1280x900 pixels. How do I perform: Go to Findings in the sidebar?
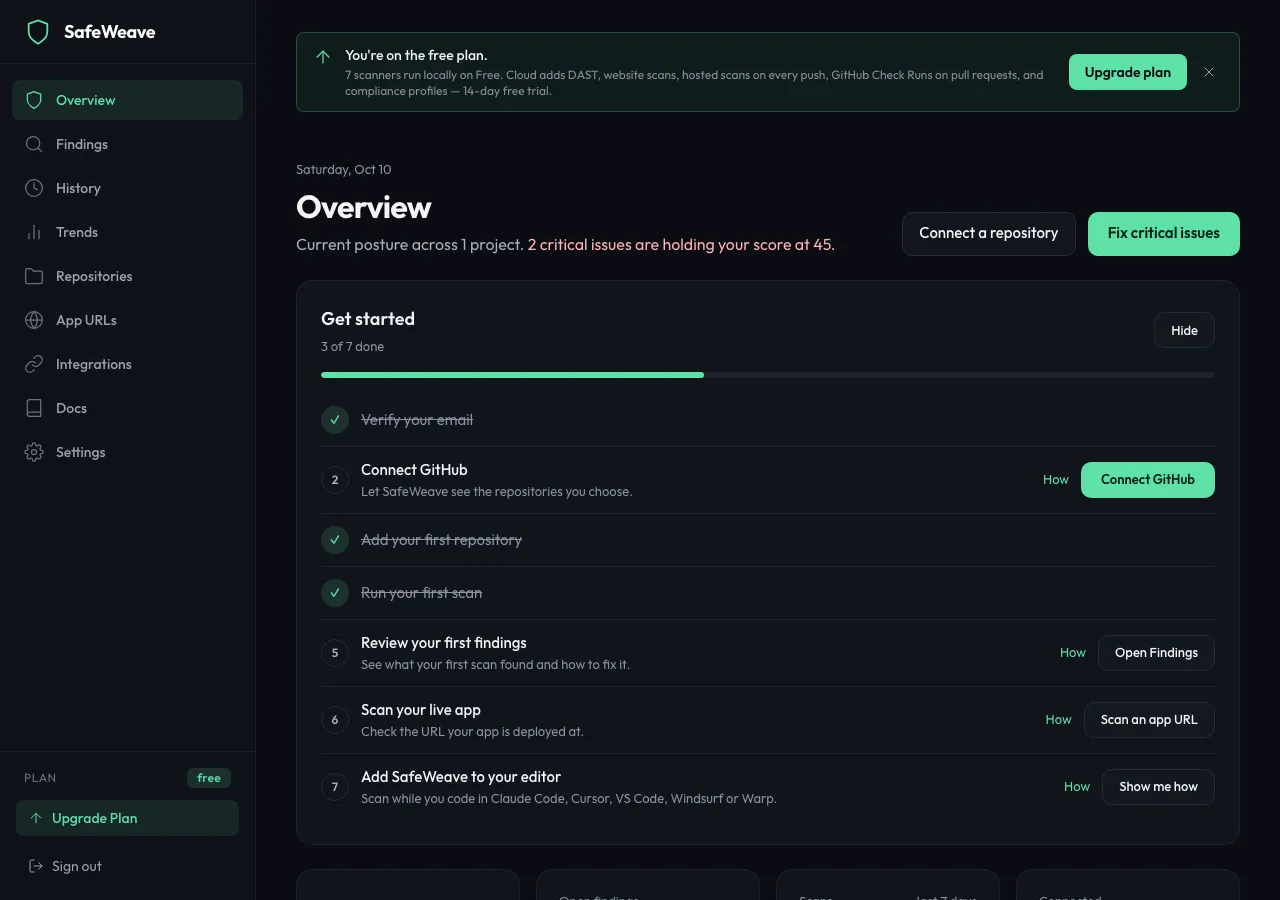point(127,144)
